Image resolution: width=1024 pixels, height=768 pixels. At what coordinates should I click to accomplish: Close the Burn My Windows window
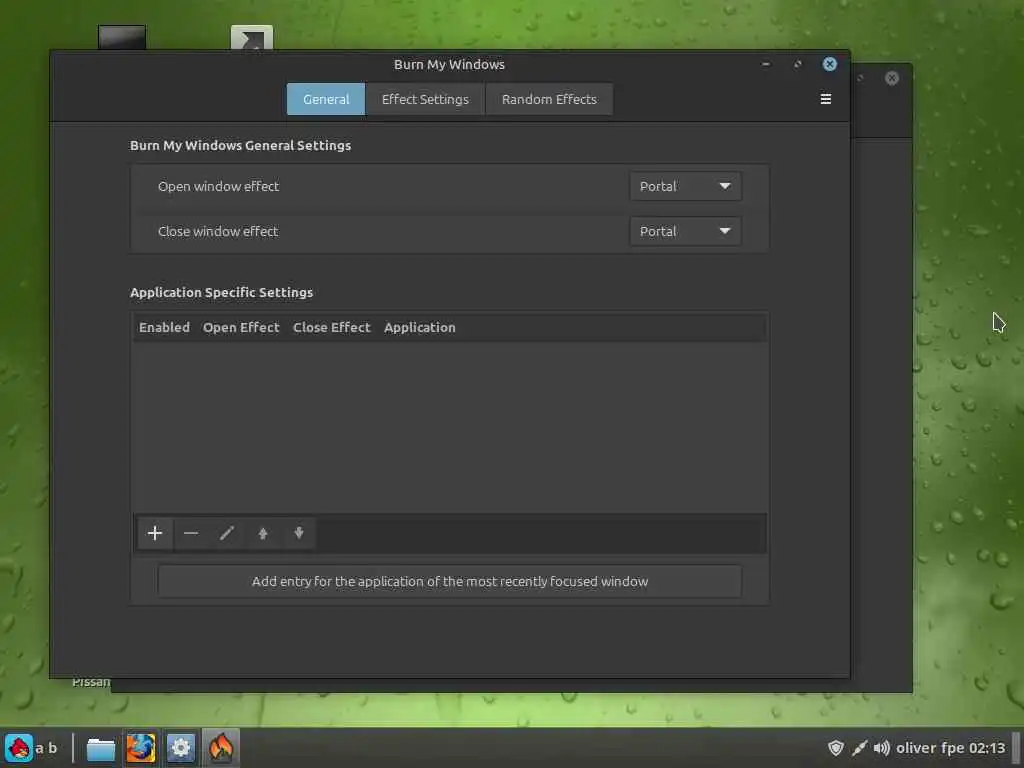(x=829, y=64)
